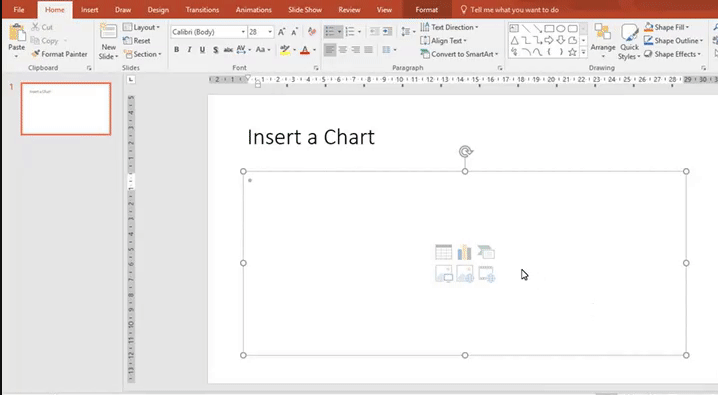
Task: Click the Insert SmartArt Graphic placeholder icon
Action: click(x=486, y=252)
